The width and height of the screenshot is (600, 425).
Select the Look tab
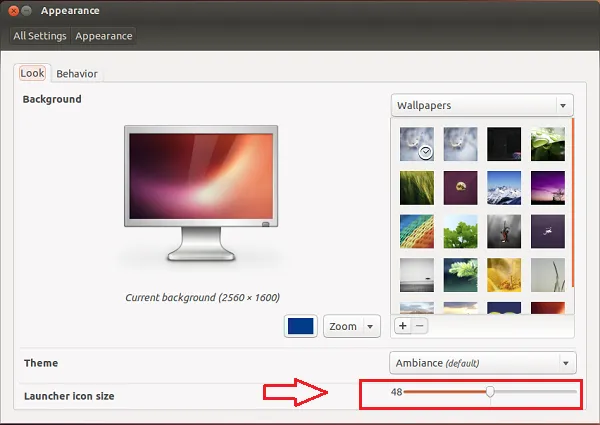[32, 73]
